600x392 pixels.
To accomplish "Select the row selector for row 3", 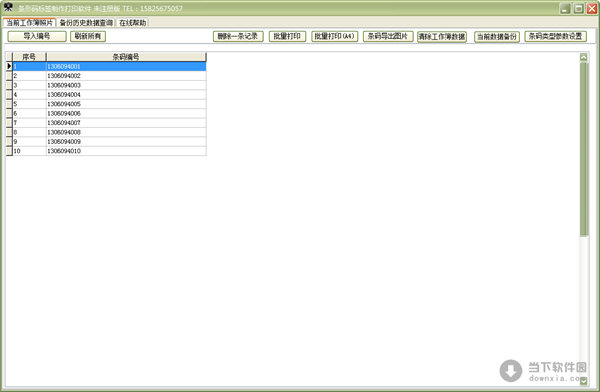I will [9, 85].
